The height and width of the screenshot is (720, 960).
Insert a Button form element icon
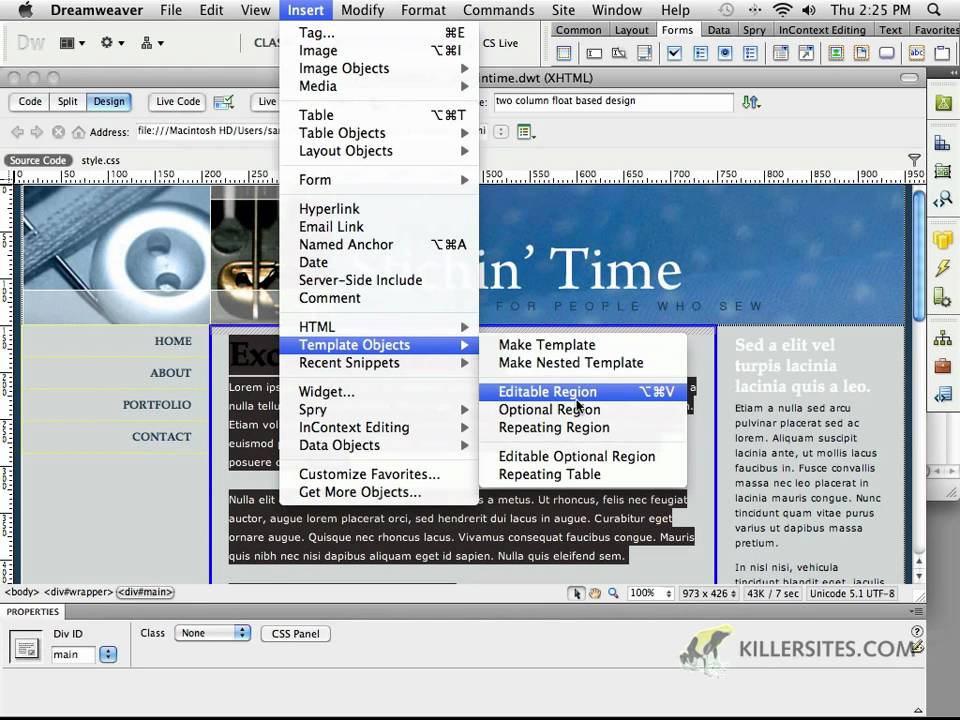[887, 53]
